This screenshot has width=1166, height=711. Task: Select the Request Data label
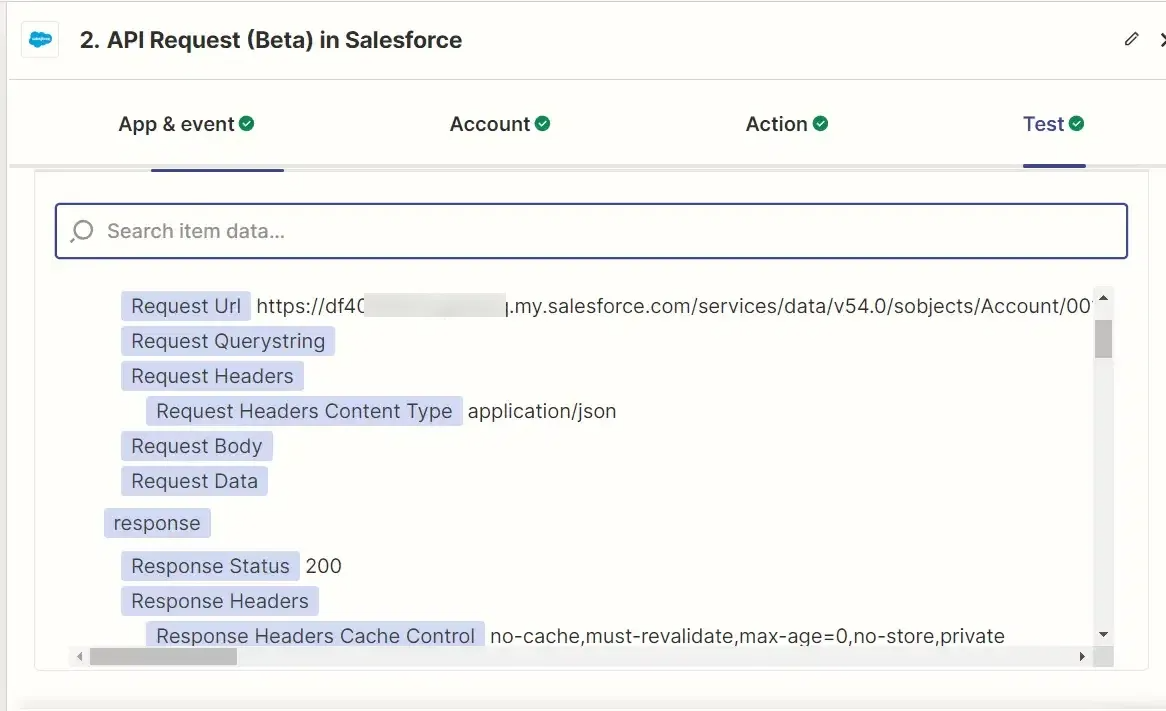tap(194, 481)
